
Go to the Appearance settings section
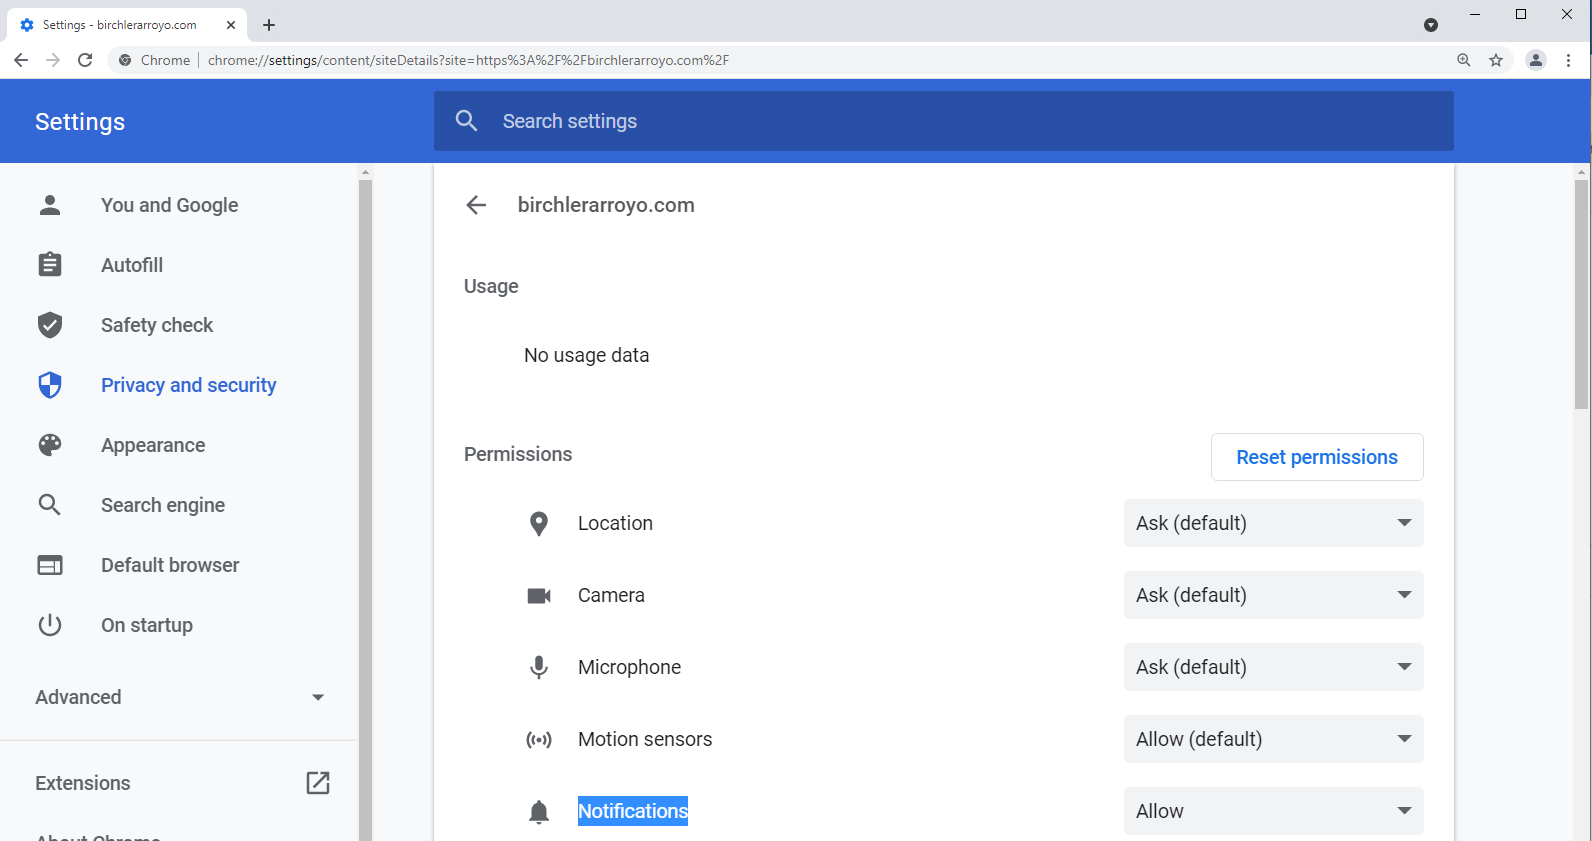click(x=153, y=445)
